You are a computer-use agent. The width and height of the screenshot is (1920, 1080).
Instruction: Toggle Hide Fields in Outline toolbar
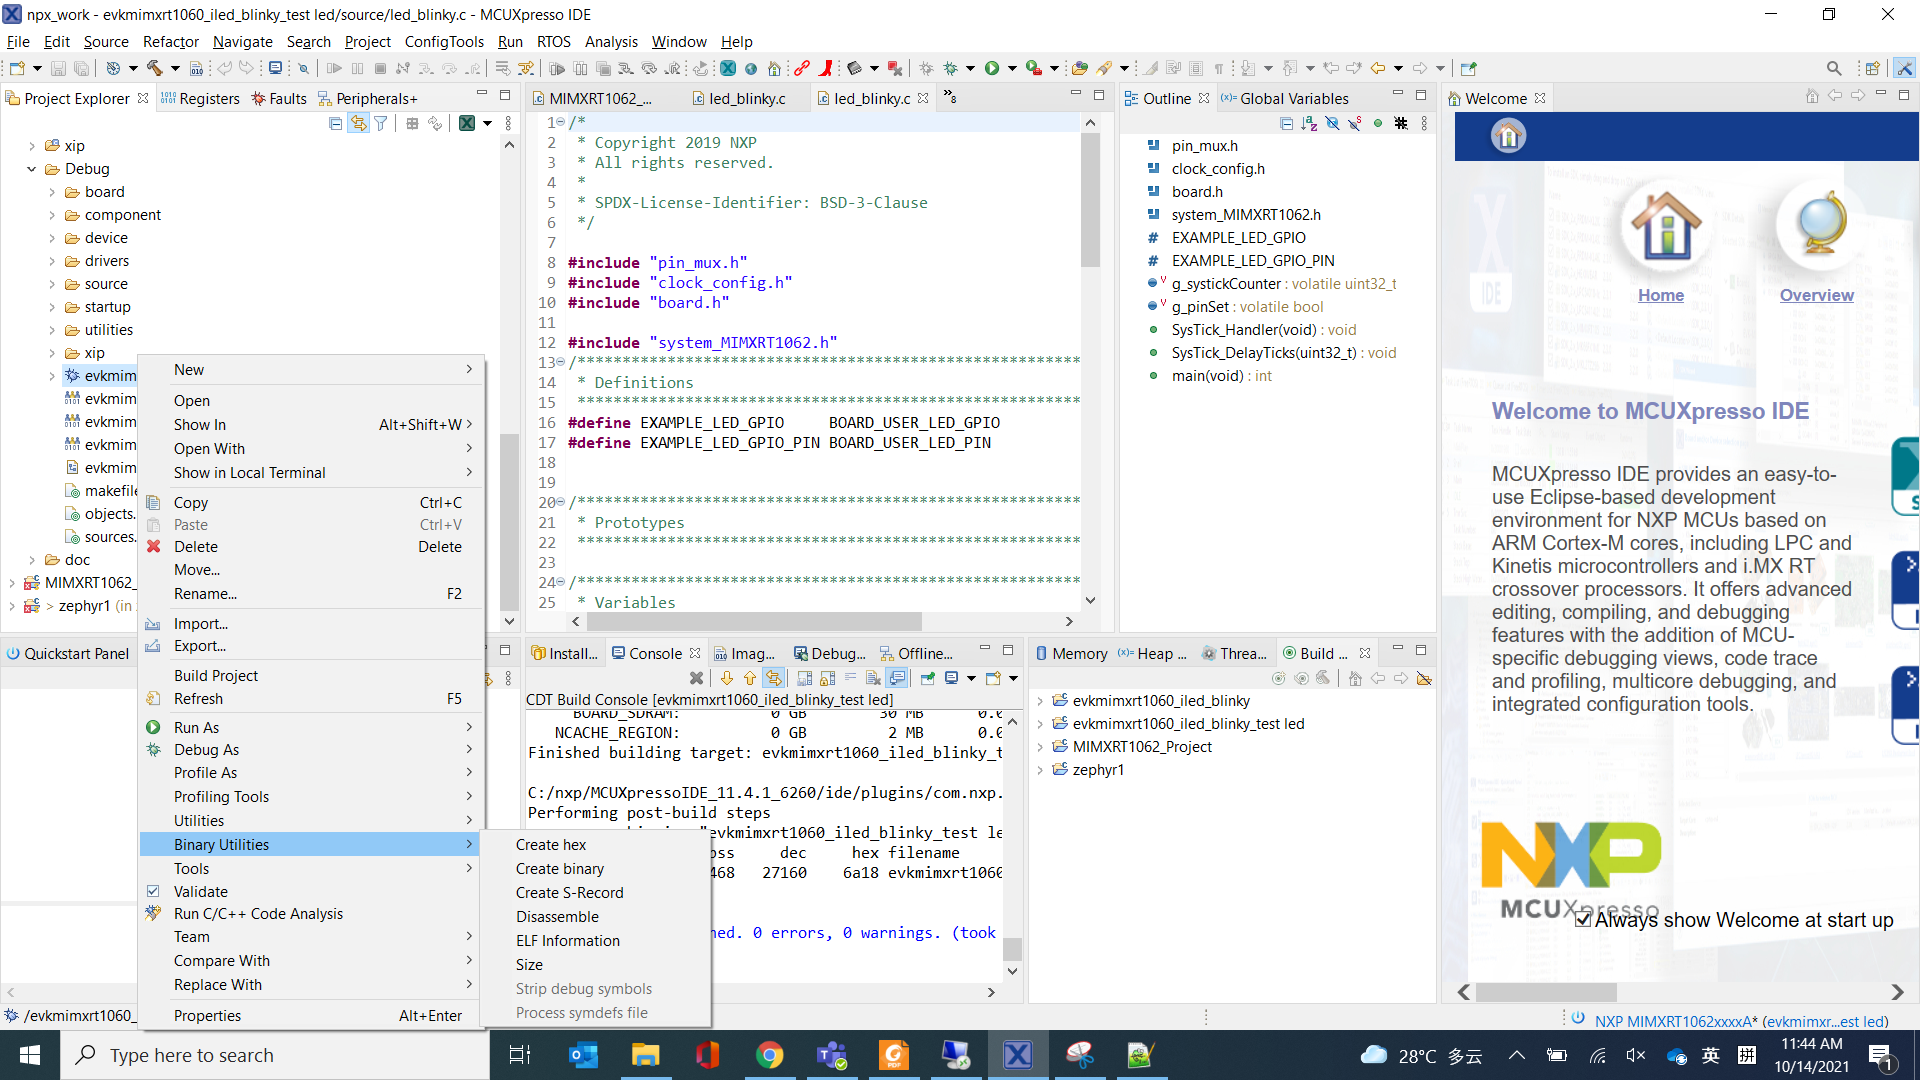point(1332,123)
